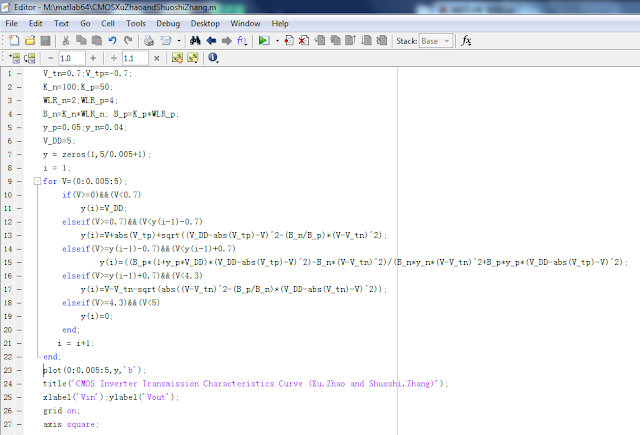Open the Help menu

pos(280,23)
